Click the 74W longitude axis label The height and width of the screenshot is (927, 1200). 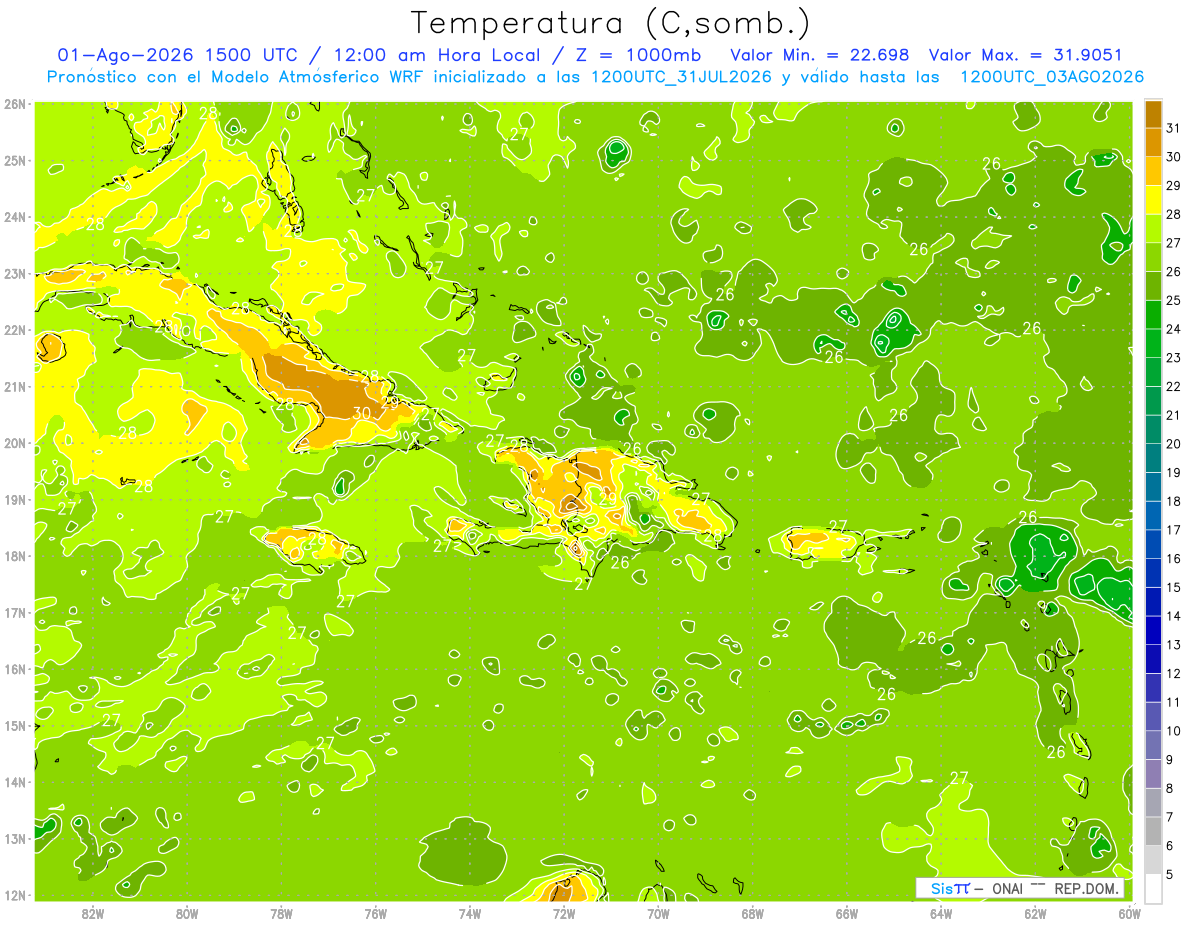pyautogui.click(x=469, y=913)
